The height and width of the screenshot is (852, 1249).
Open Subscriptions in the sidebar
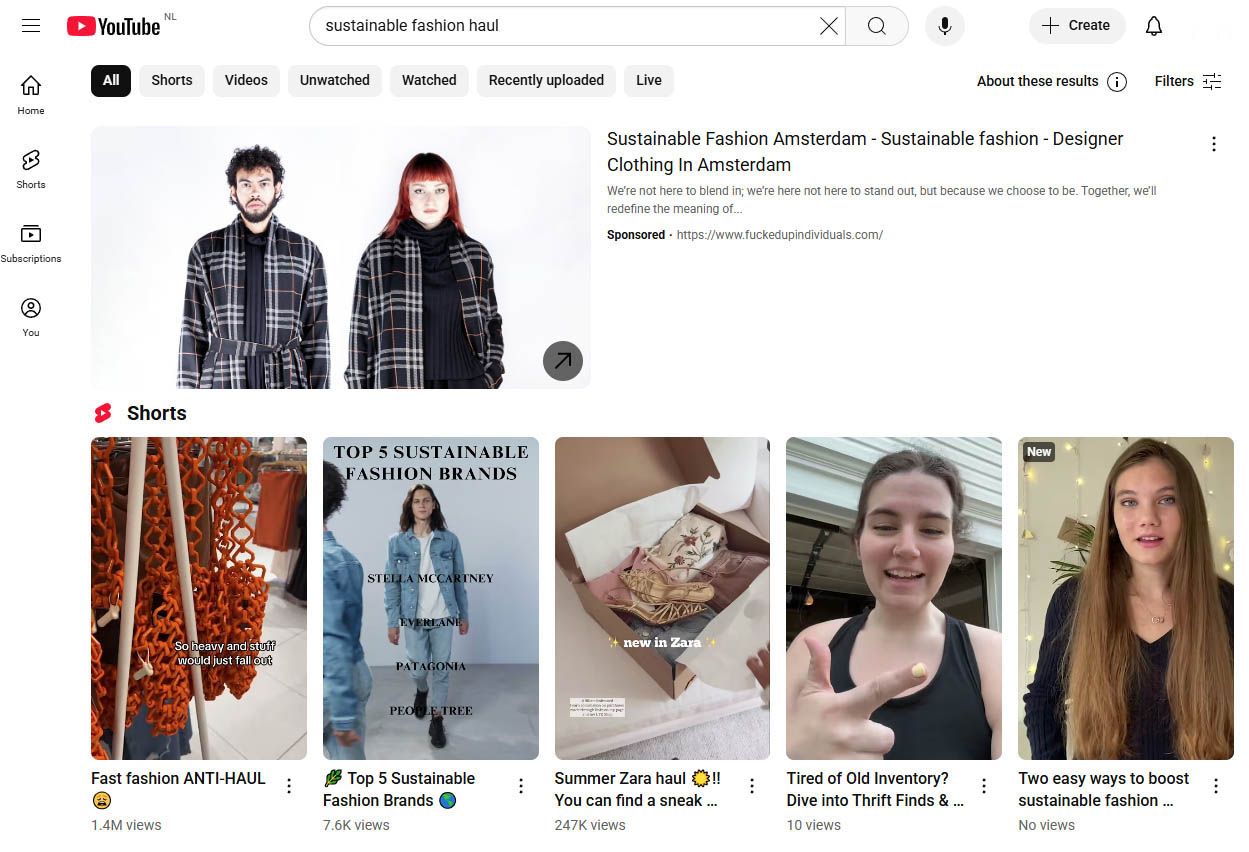(x=31, y=243)
